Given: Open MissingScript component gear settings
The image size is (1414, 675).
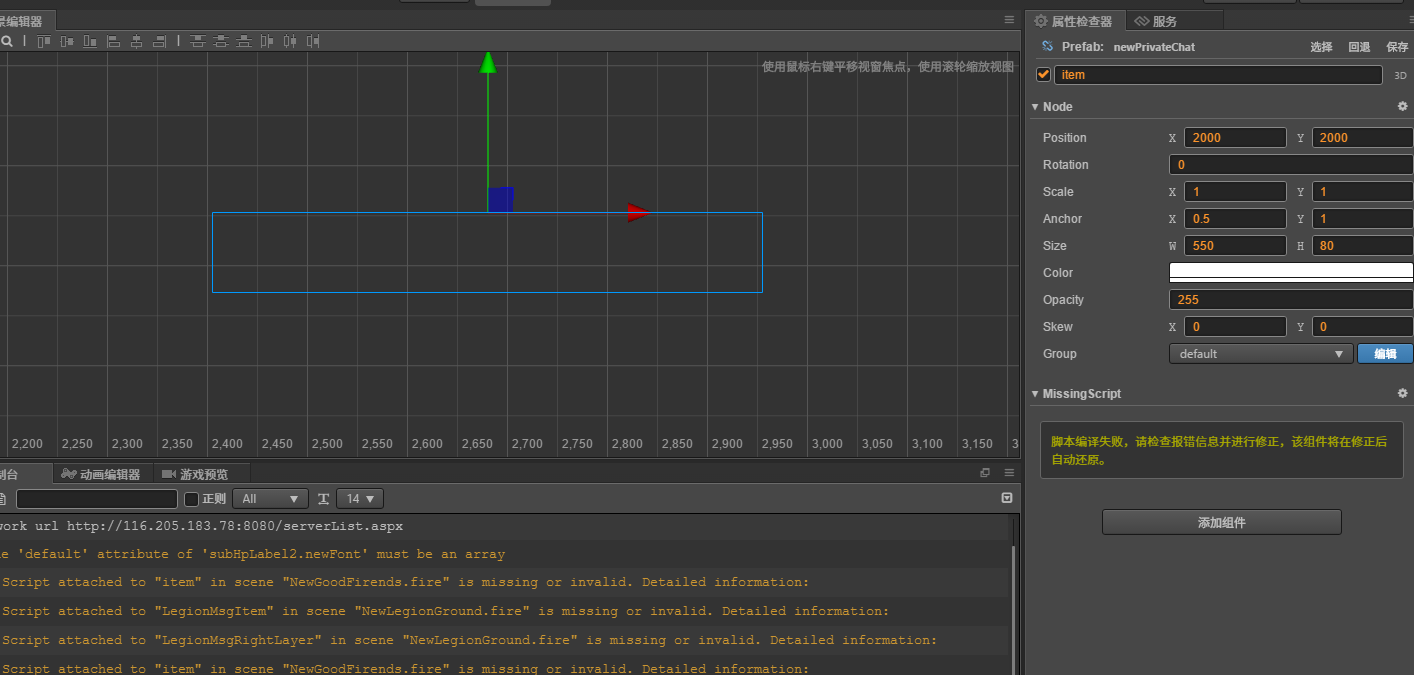Looking at the screenshot, I should pos(1402,394).
